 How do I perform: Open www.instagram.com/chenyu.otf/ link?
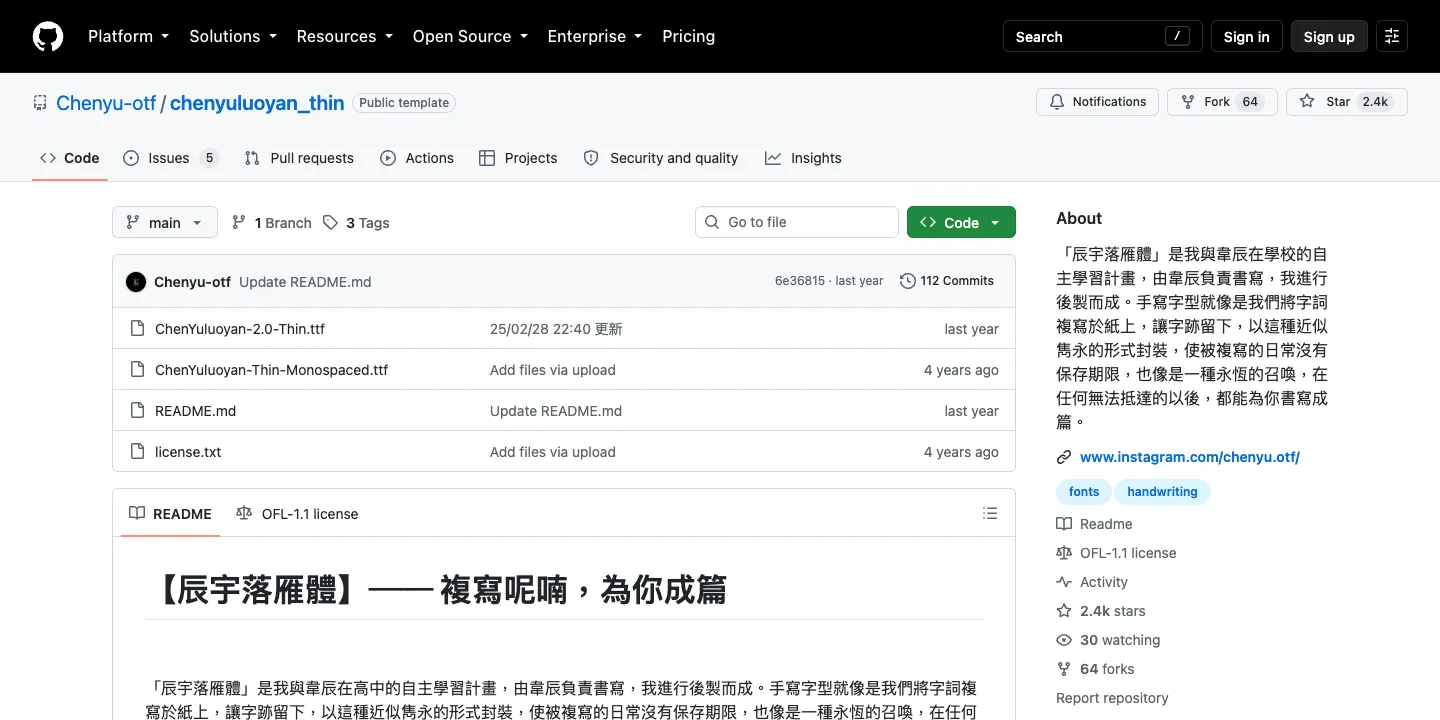(1190, 457)
